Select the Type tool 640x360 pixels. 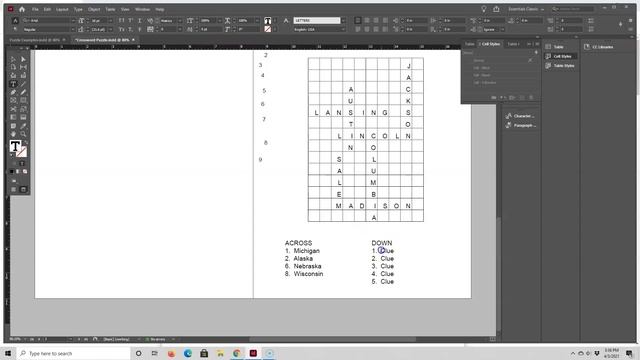13,84
